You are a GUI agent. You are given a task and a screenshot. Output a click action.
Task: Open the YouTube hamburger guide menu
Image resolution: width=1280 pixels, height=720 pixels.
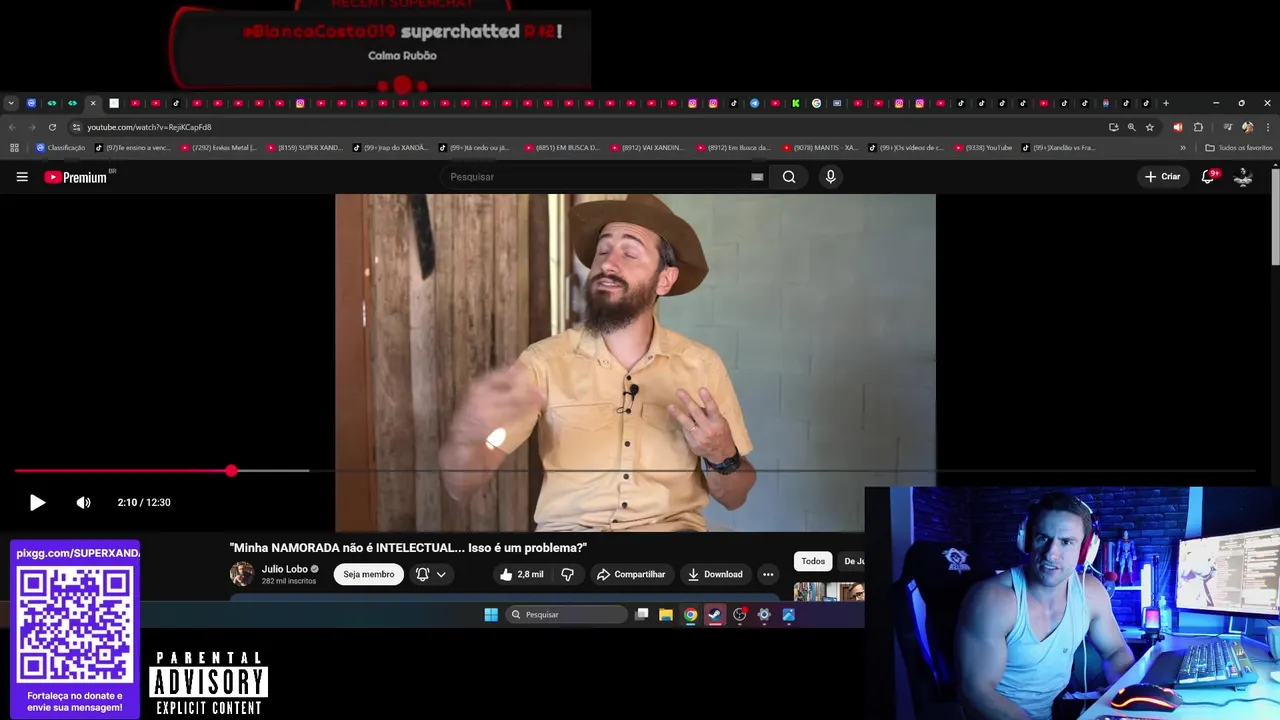coord(22,177)
